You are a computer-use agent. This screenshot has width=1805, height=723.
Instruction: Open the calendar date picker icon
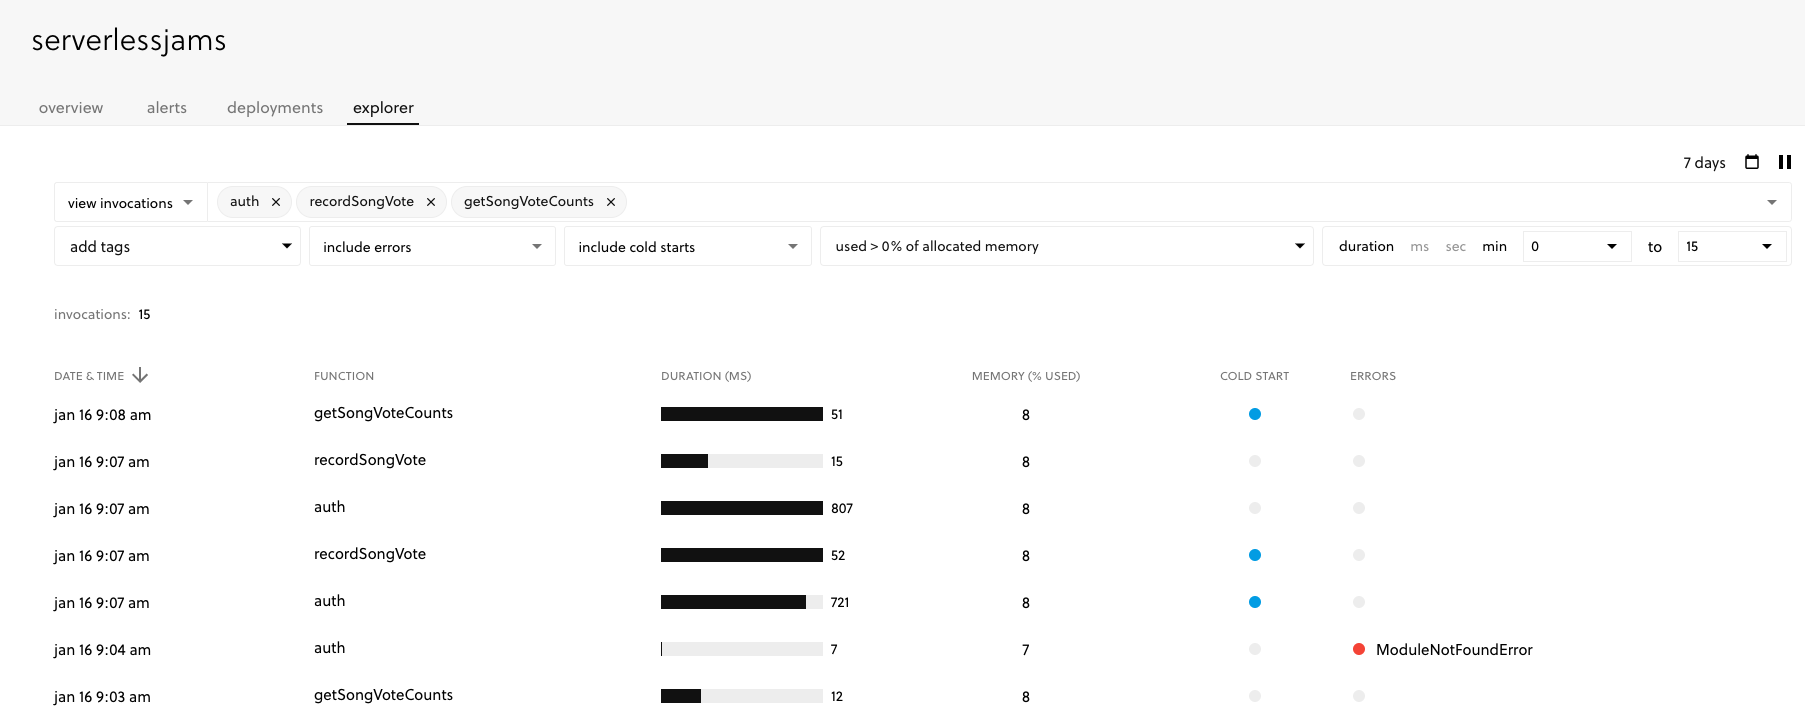pos(1751,162)
